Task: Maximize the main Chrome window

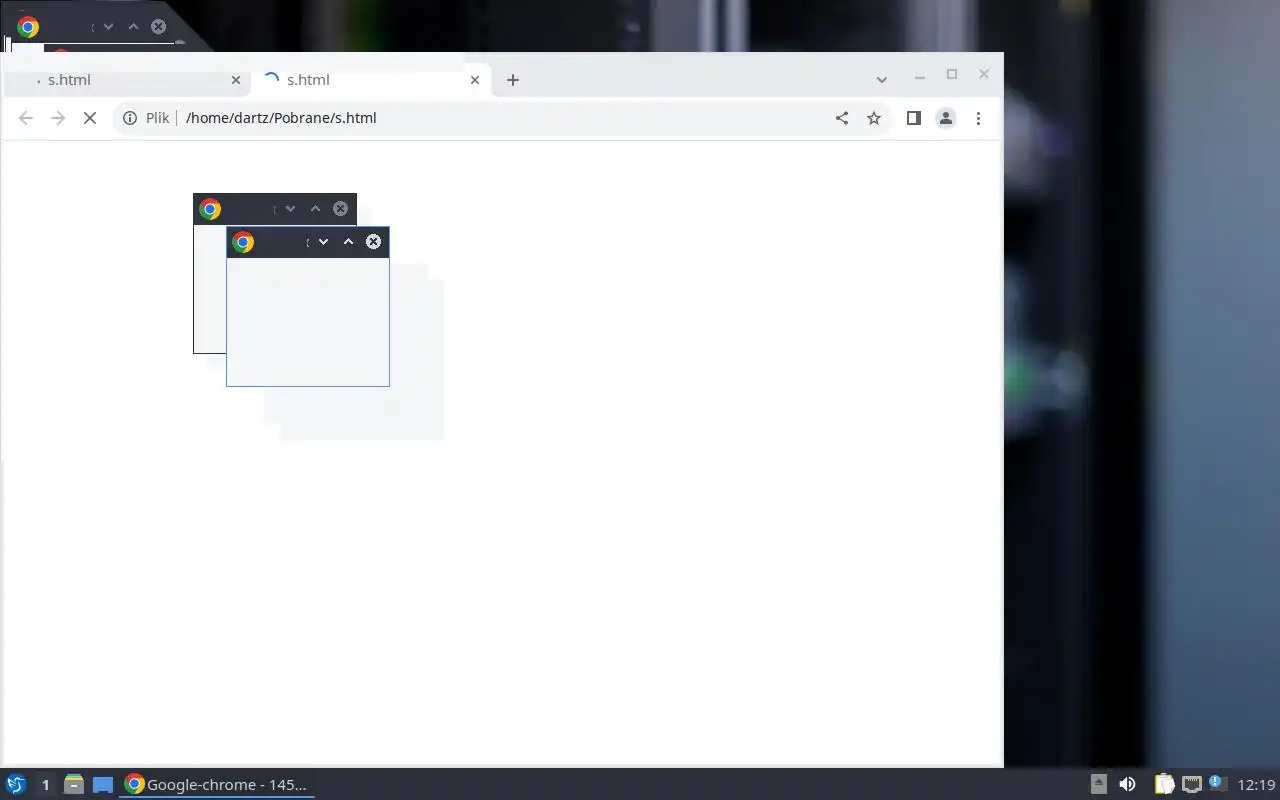Action: pos(952,74)
